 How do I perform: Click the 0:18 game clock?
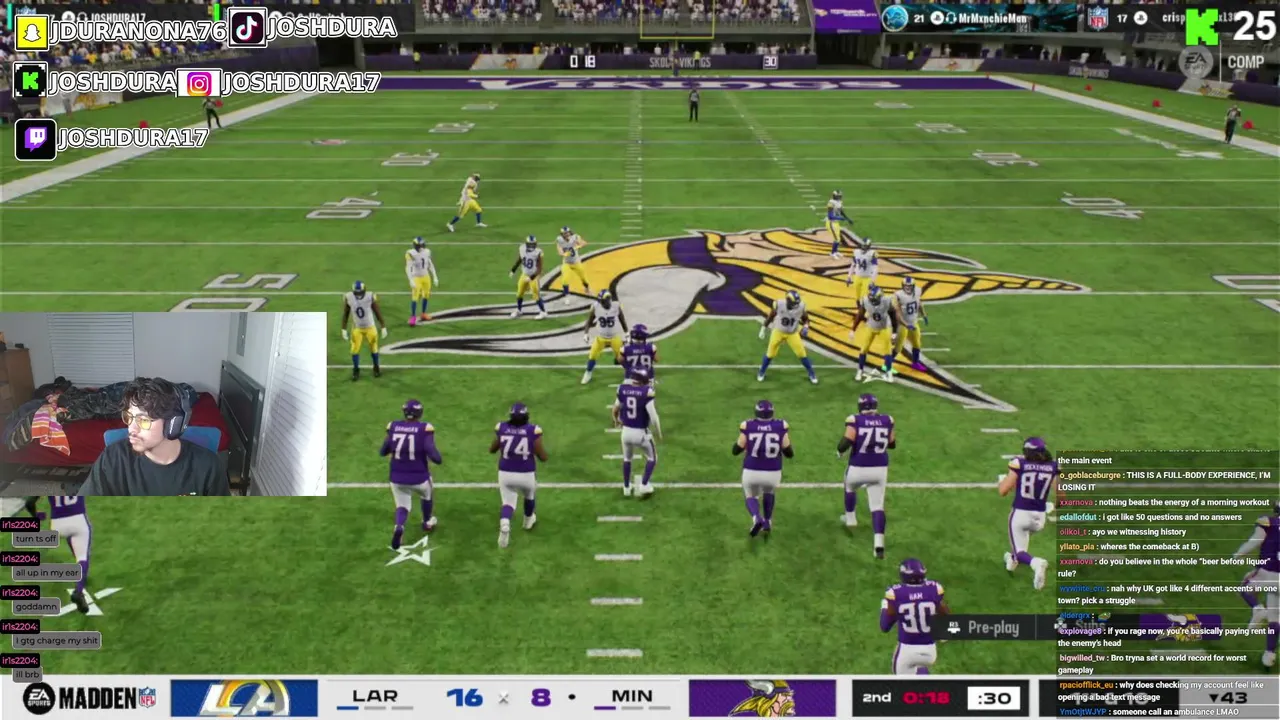pos(925,697)
